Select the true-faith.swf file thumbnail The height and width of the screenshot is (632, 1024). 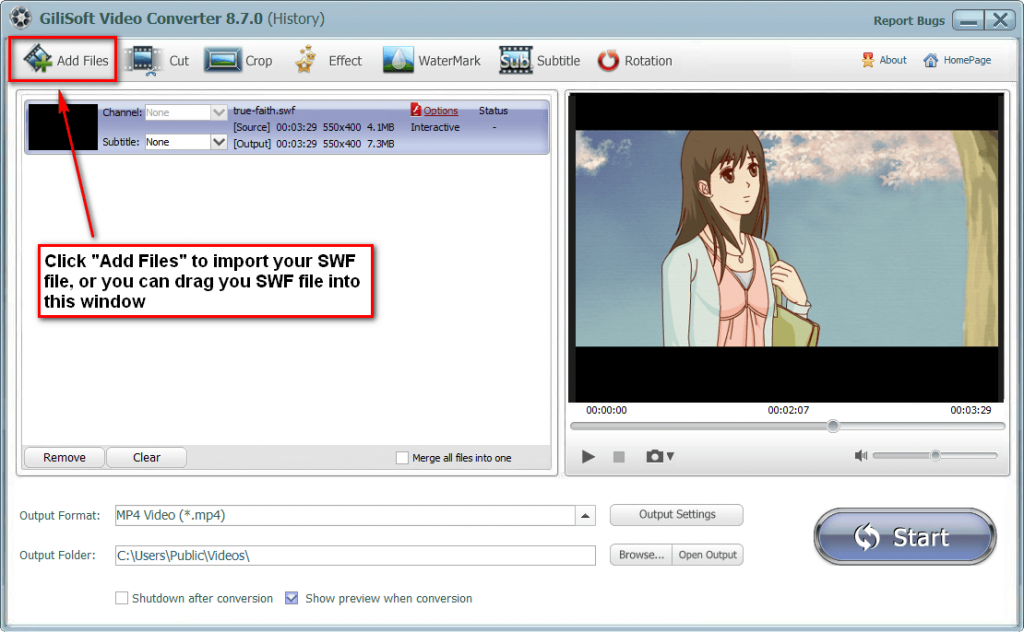63,127
